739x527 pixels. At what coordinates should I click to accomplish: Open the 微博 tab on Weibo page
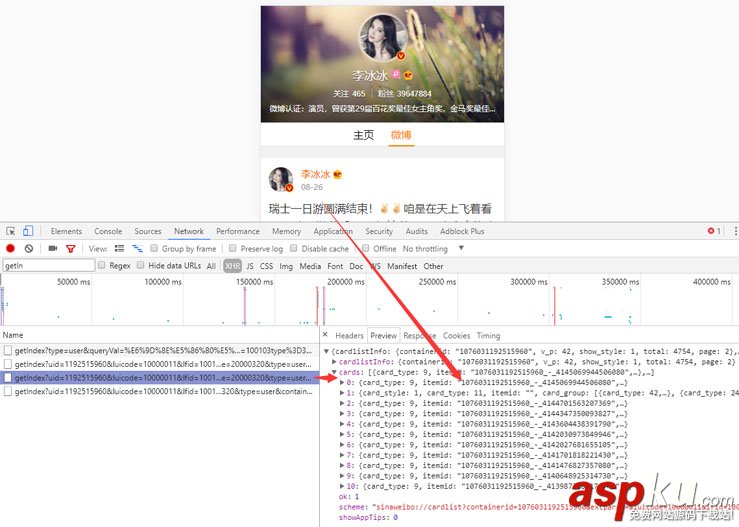point(401,135)
